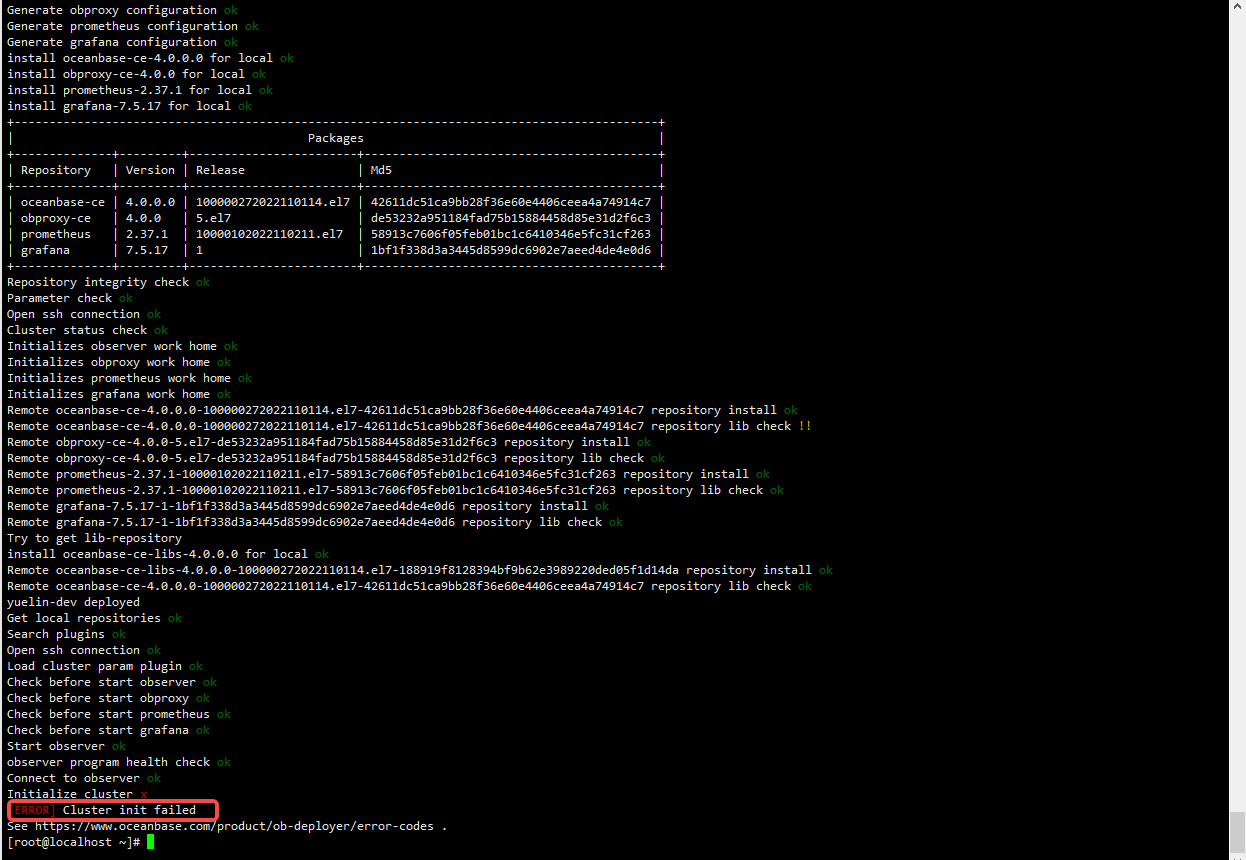Click the 'Load cluster param plugin' line
1246x860 pixels.
coord(105,666)
